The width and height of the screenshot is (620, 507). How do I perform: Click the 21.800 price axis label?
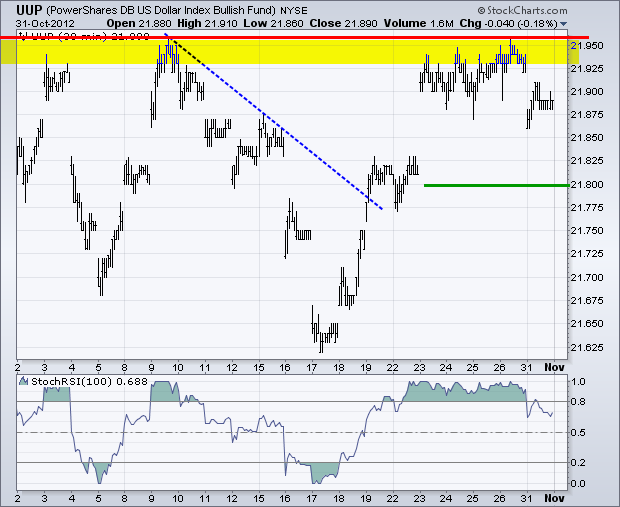587,185
